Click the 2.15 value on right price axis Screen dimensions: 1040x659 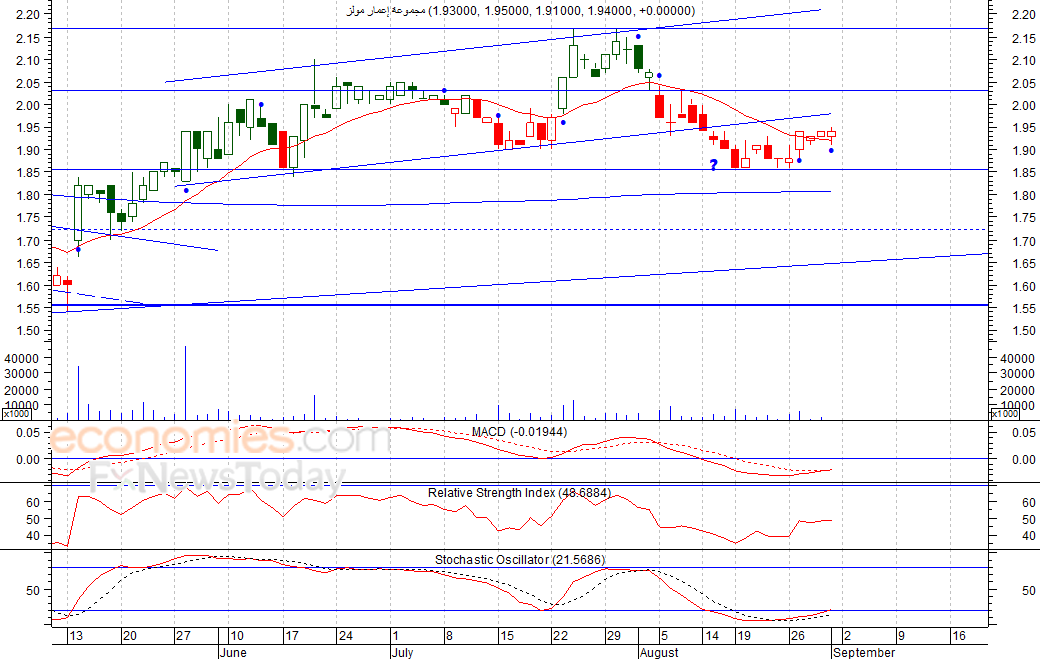pos(1024,39)
